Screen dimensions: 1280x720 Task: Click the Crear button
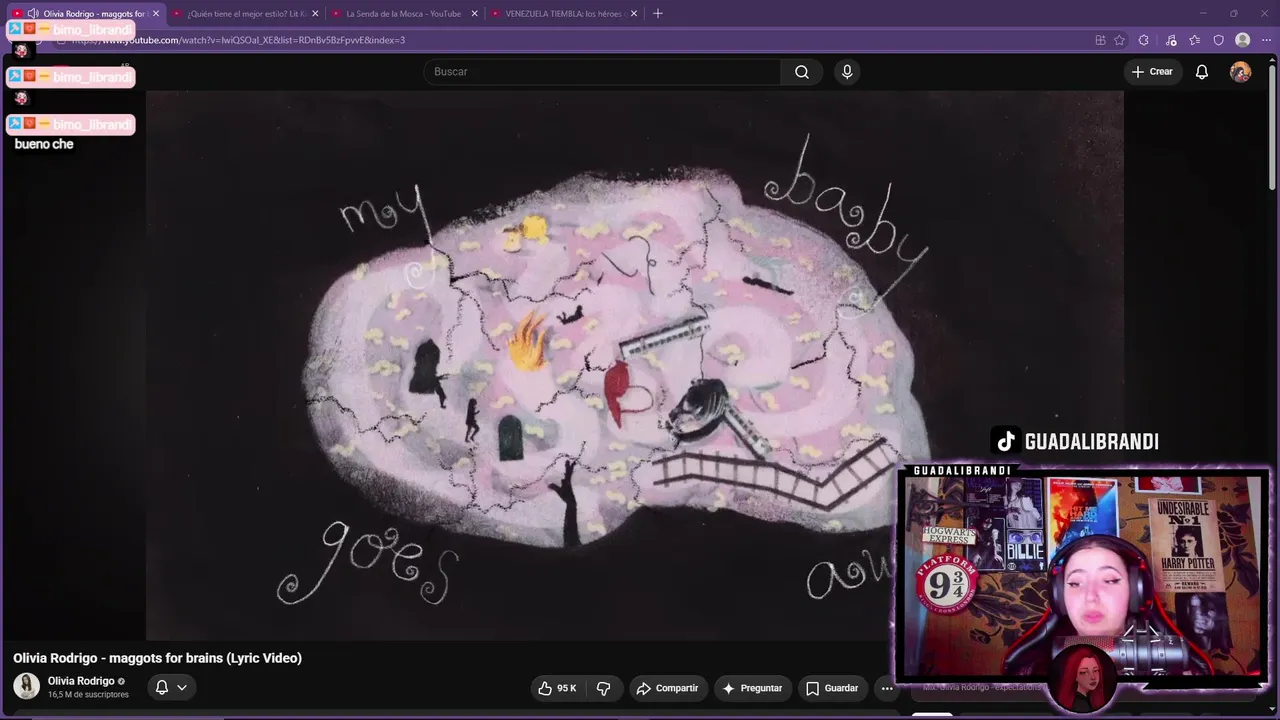(1152, 72)
